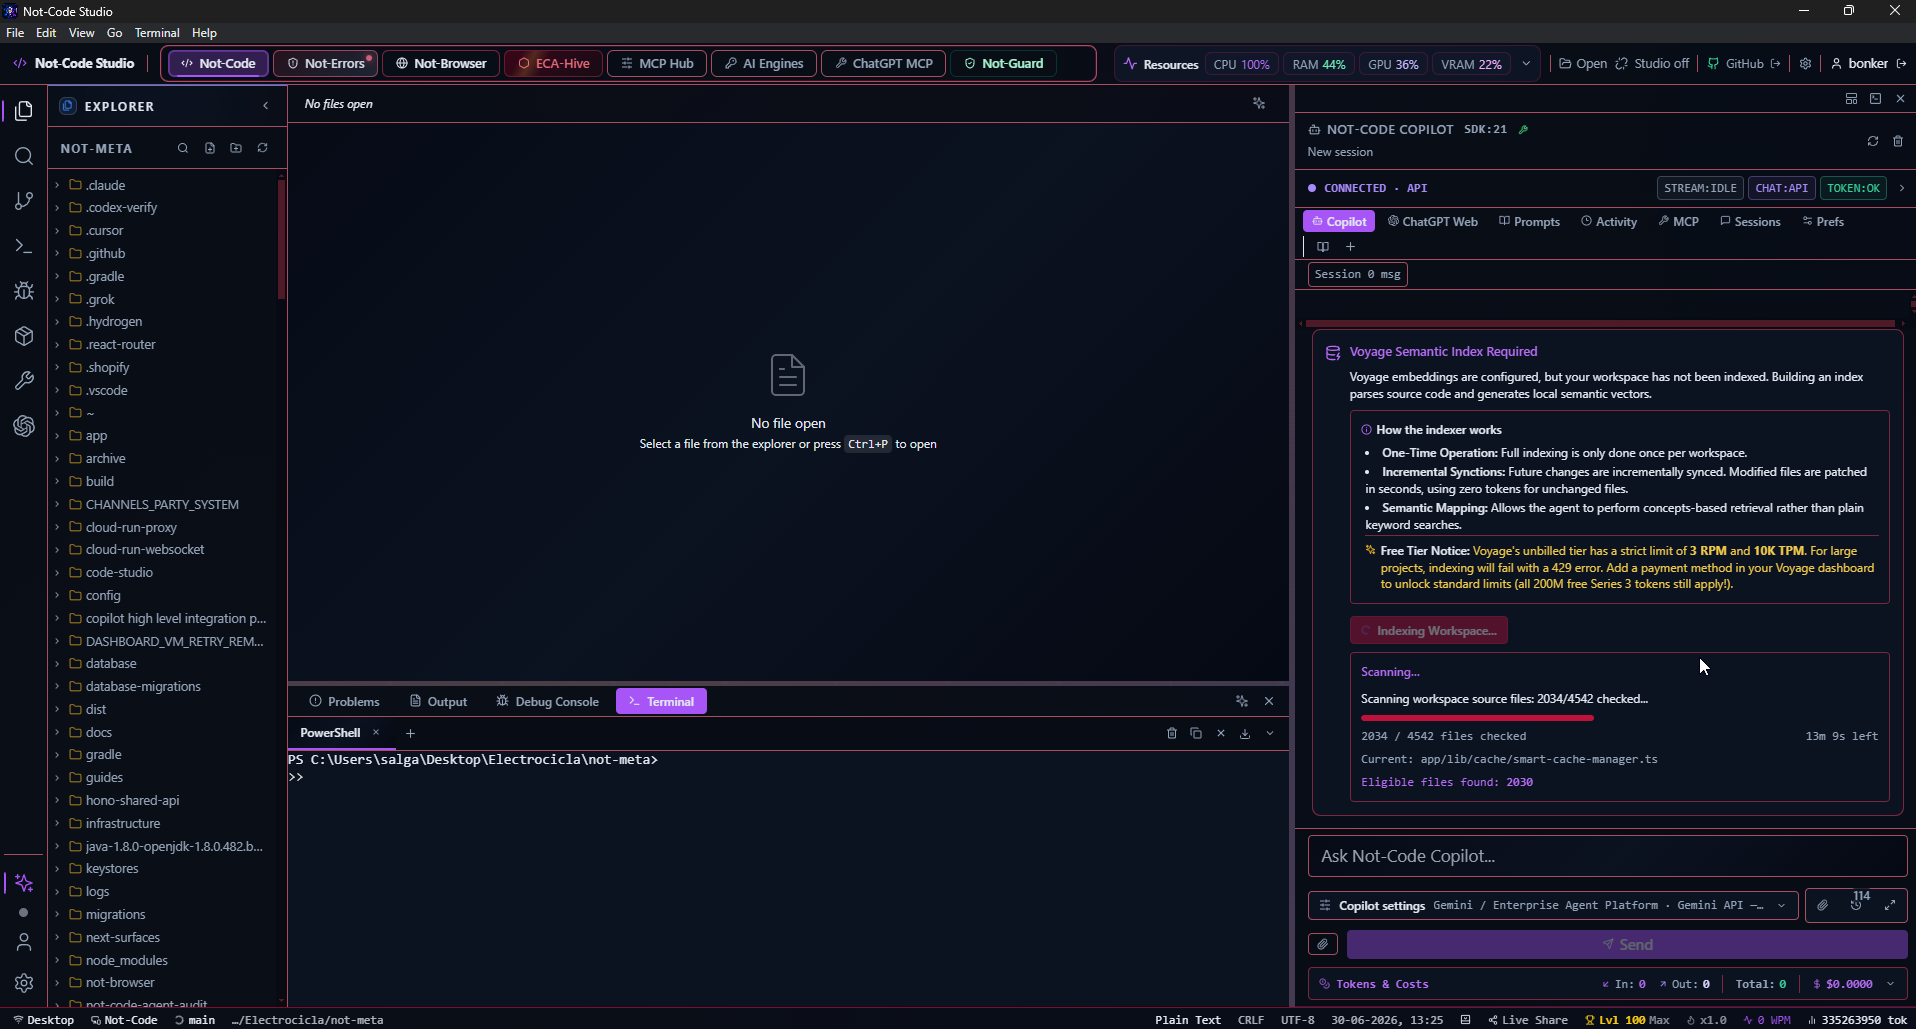Screen dimensions: 1916x1029
Task: Open the account person icon in activity bar
Action: point(24,942)
